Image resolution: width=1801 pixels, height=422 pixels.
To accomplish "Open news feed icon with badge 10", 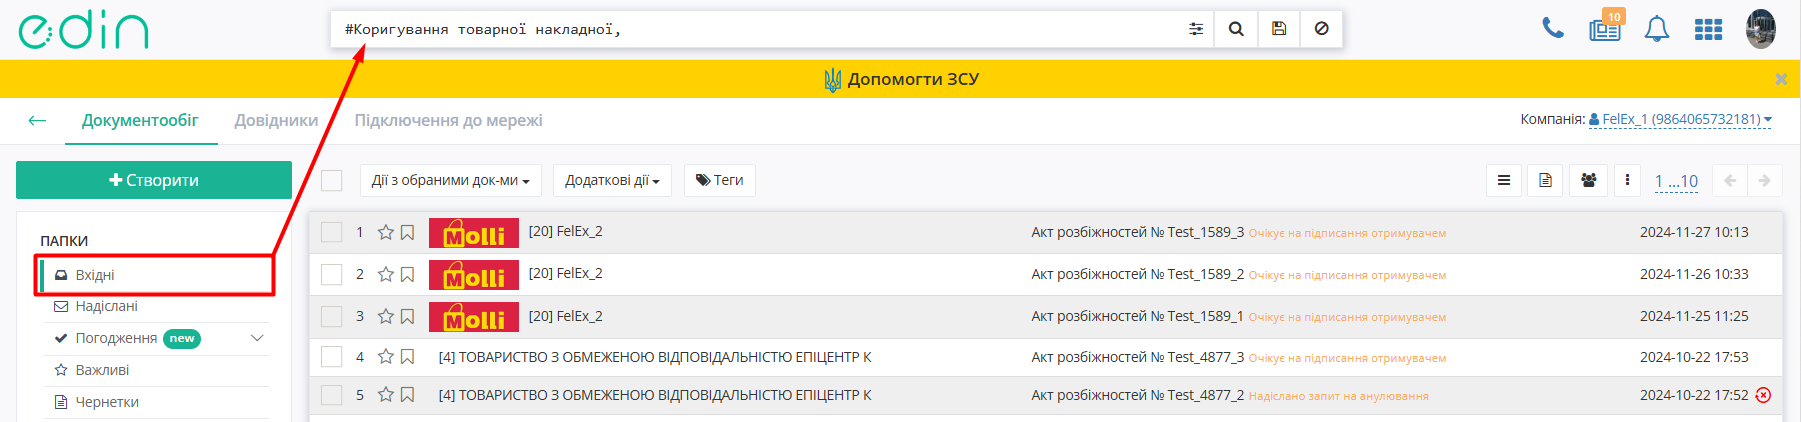I will point(1605,27).
